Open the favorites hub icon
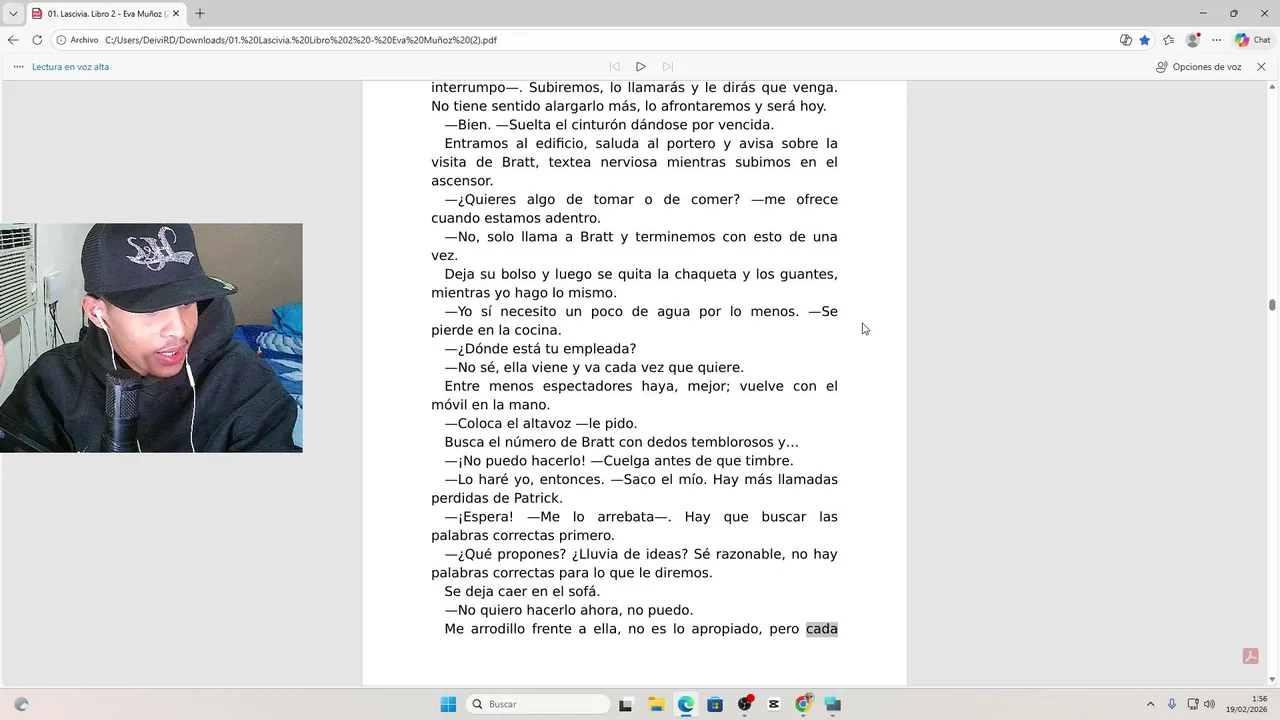1280x720 pixels. coord(1169,40)
